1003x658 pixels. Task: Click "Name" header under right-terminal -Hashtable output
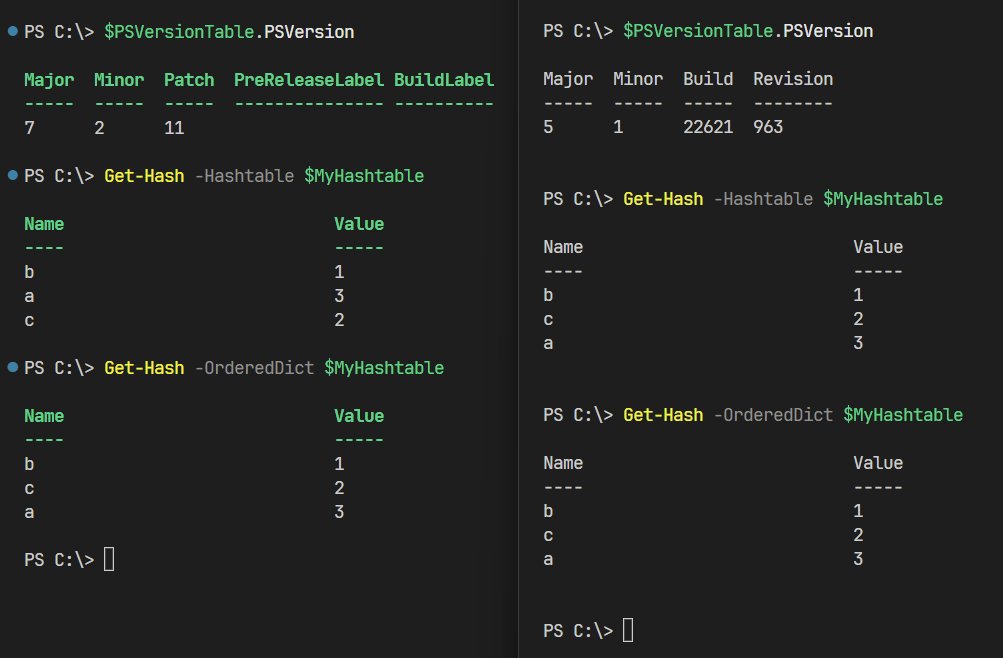[563, 247]
